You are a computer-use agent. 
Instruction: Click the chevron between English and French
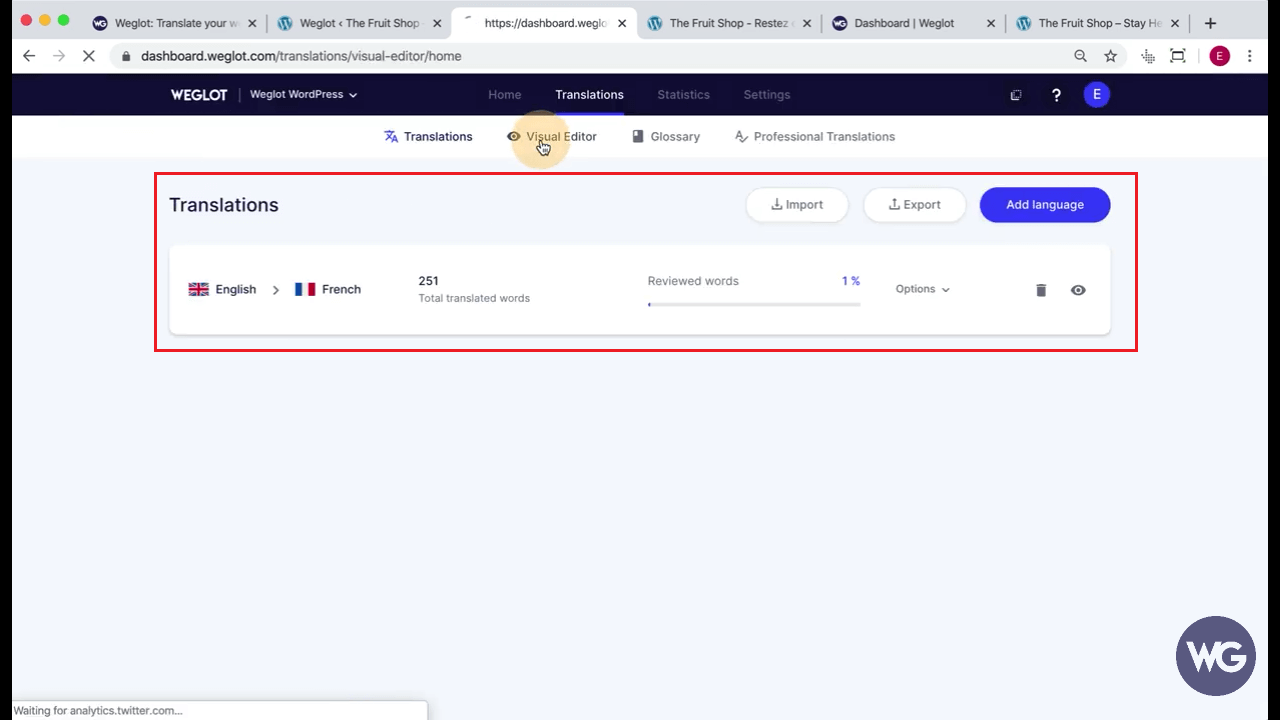(x=276, y=290)
